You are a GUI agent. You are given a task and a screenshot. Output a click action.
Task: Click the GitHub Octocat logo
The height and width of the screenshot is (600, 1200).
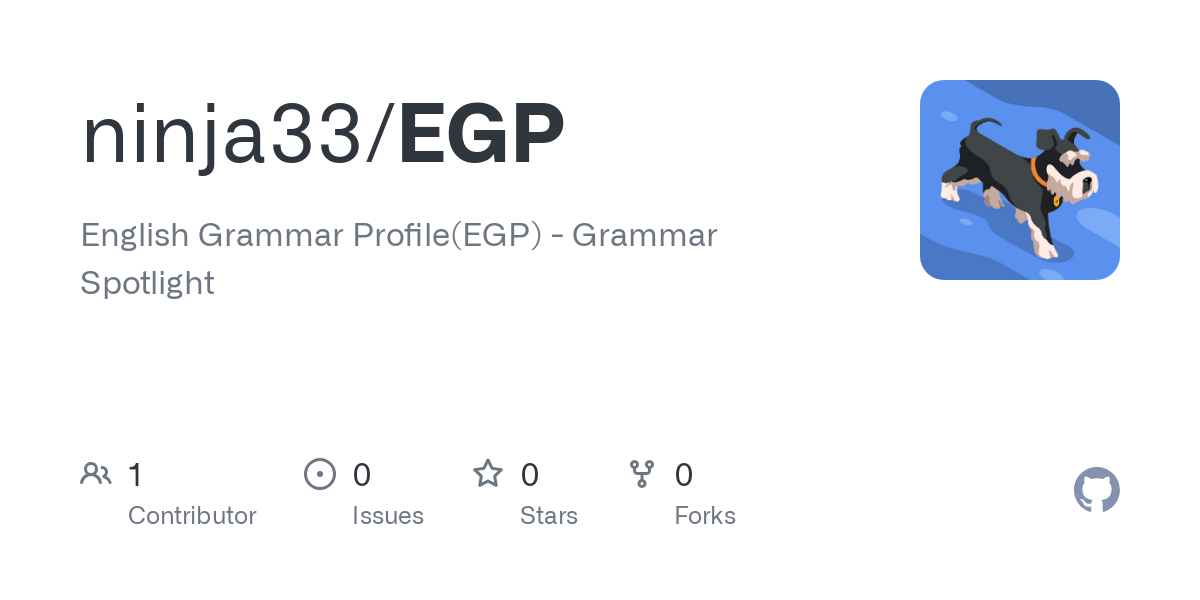pyautogui.click(x=1097, y=490)
